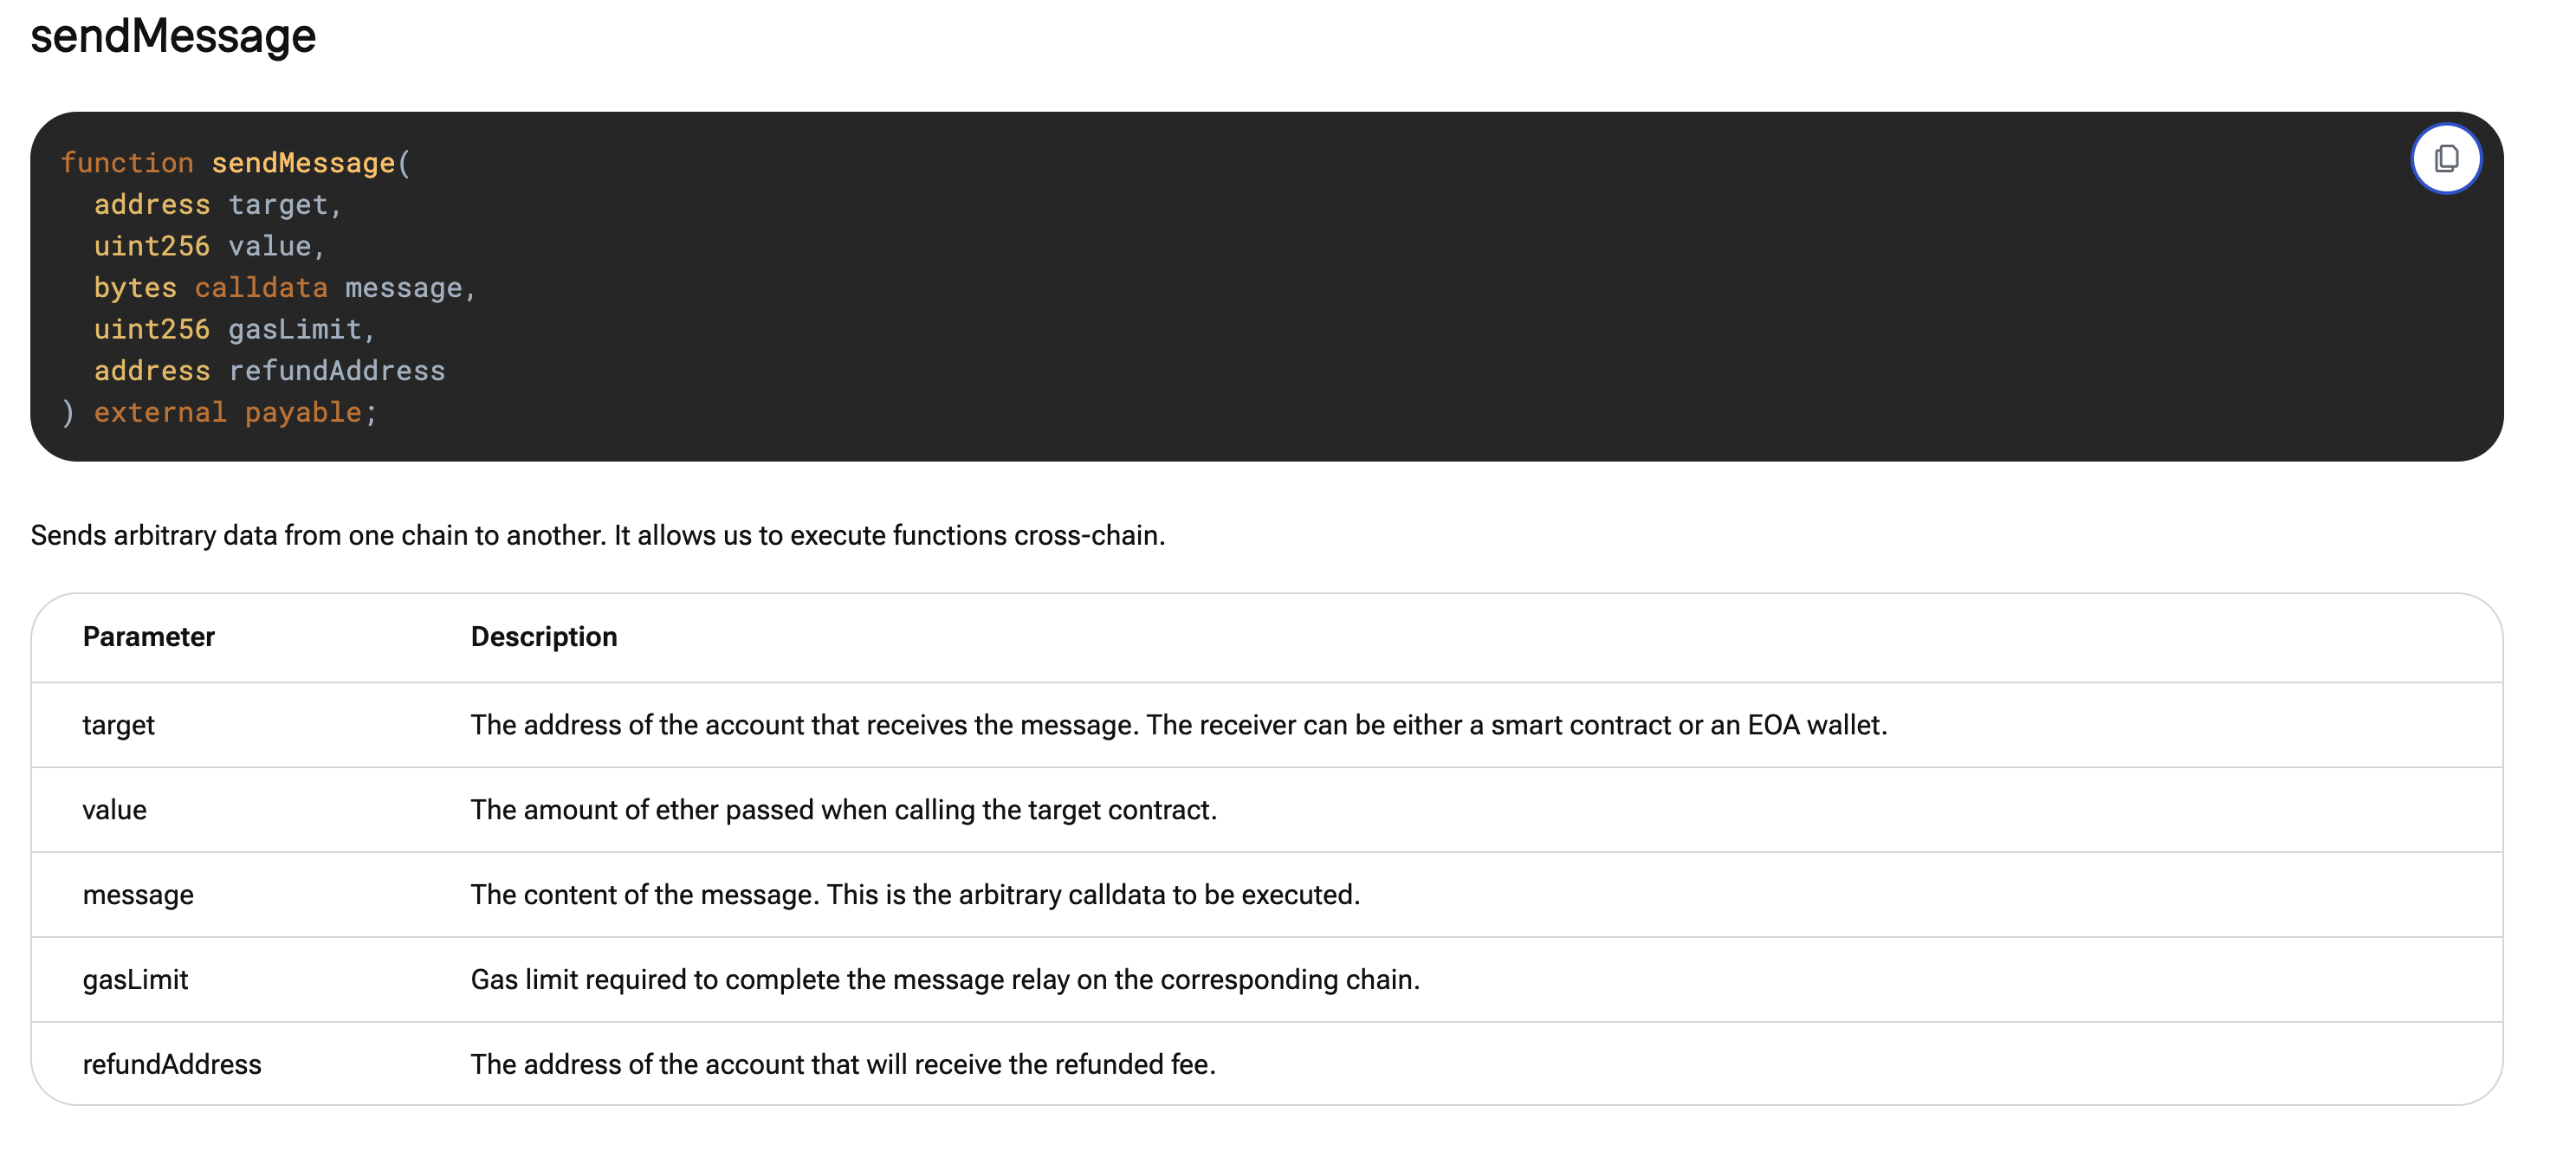Select the target parameter cell
Screen dimensions: 2576x1157
click(x=119, y=725)
